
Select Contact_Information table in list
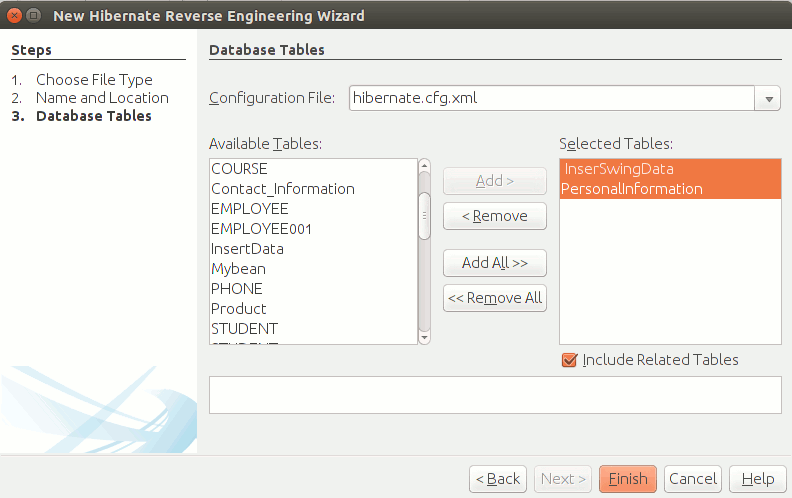[x=283, y=189]
